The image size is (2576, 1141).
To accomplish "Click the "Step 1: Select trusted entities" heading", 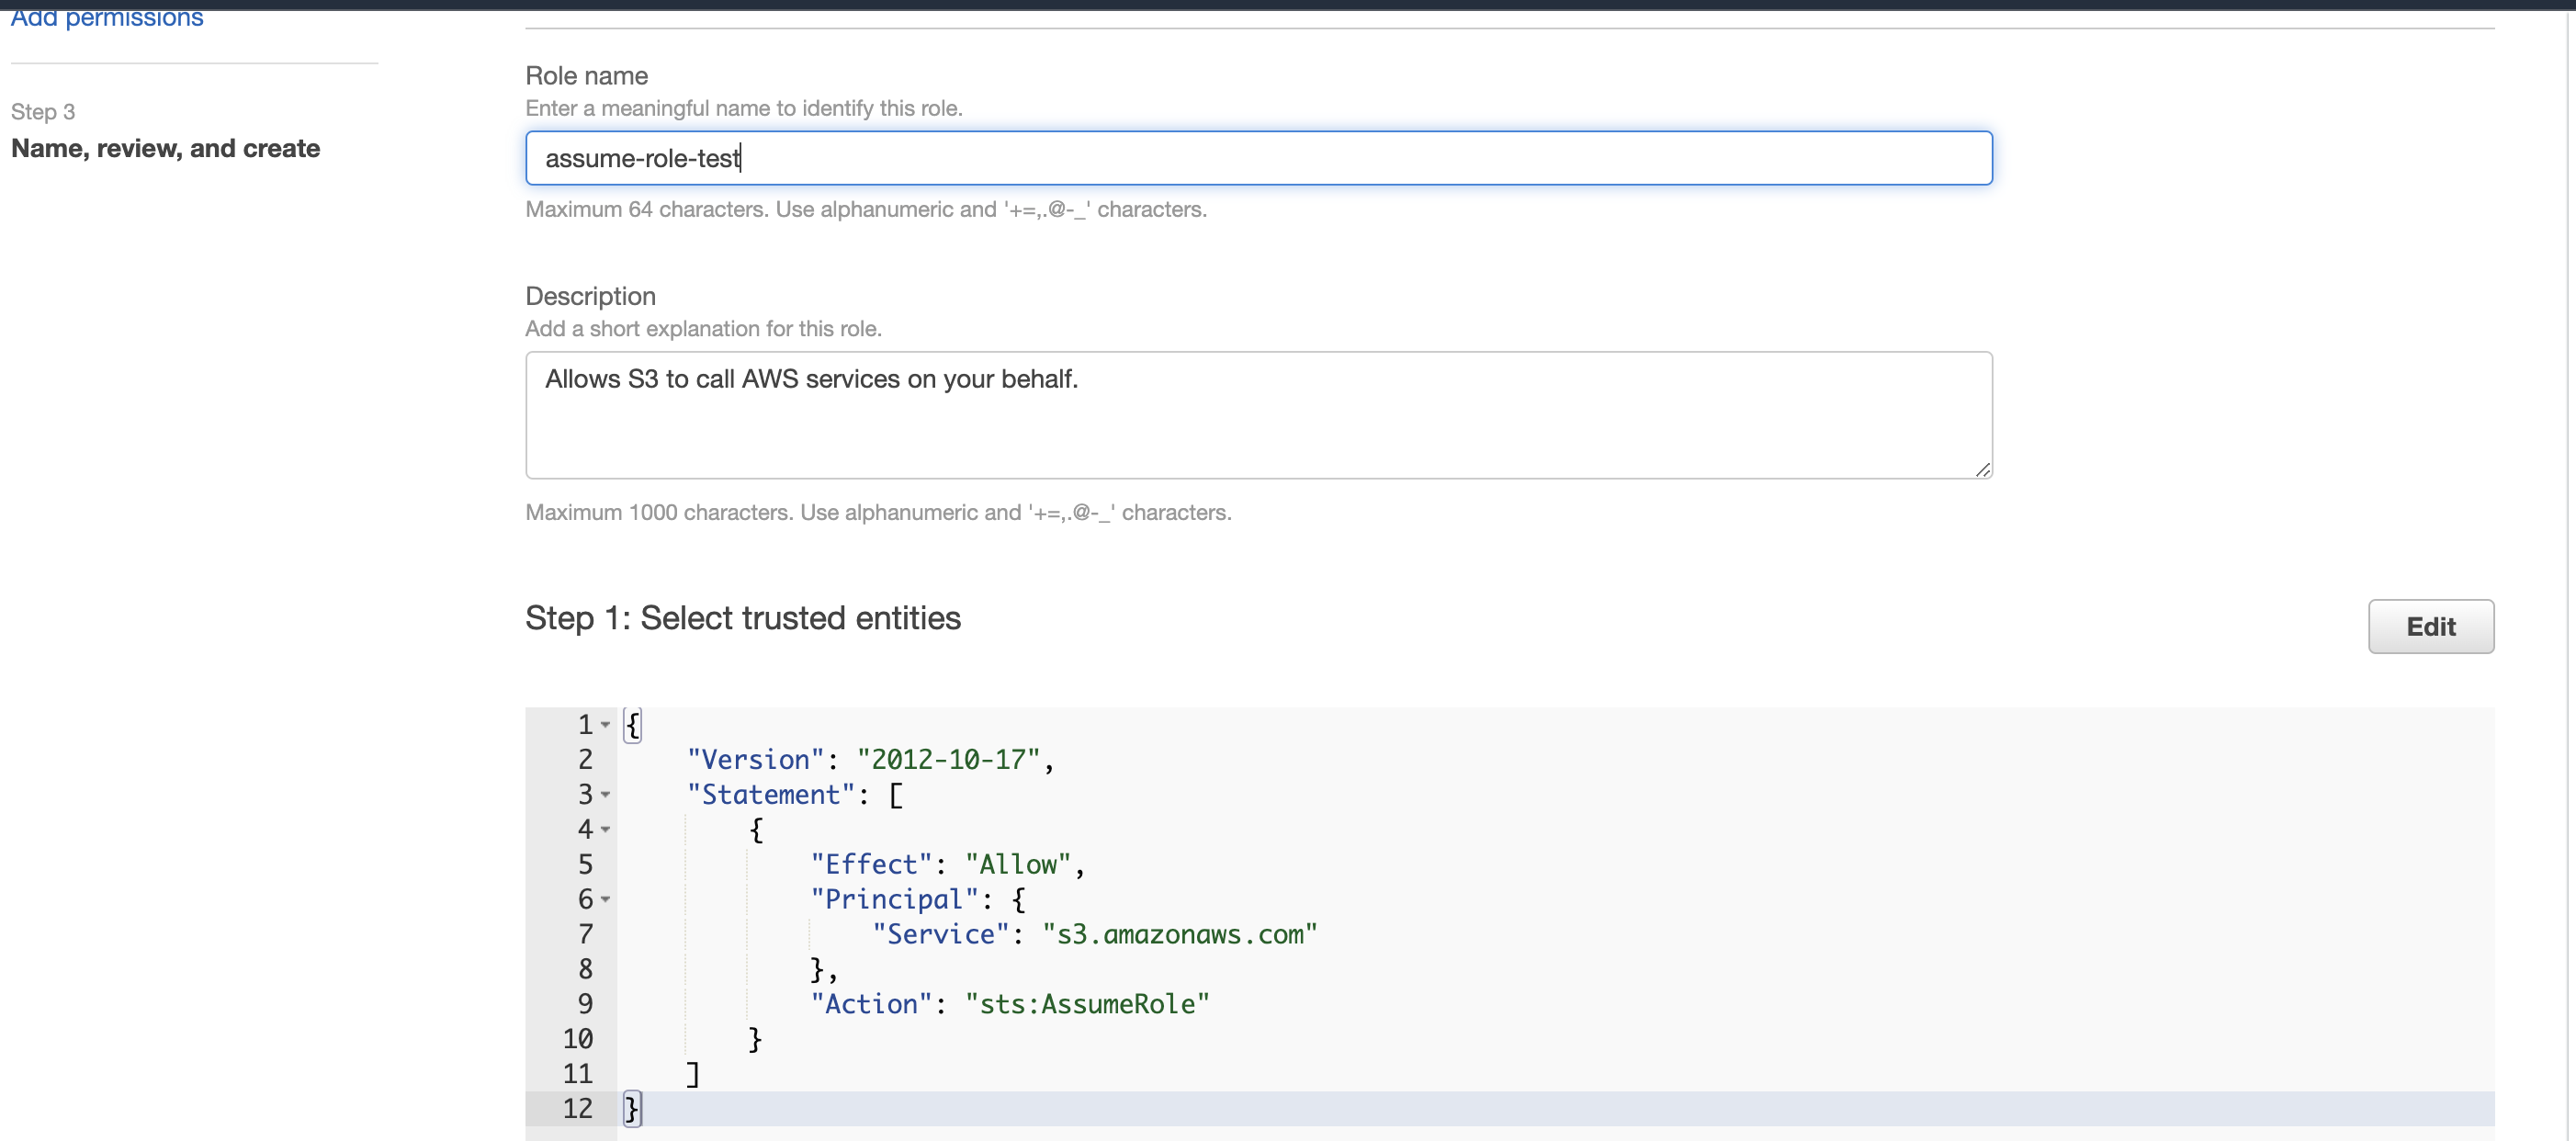I will tap(743, 618).
